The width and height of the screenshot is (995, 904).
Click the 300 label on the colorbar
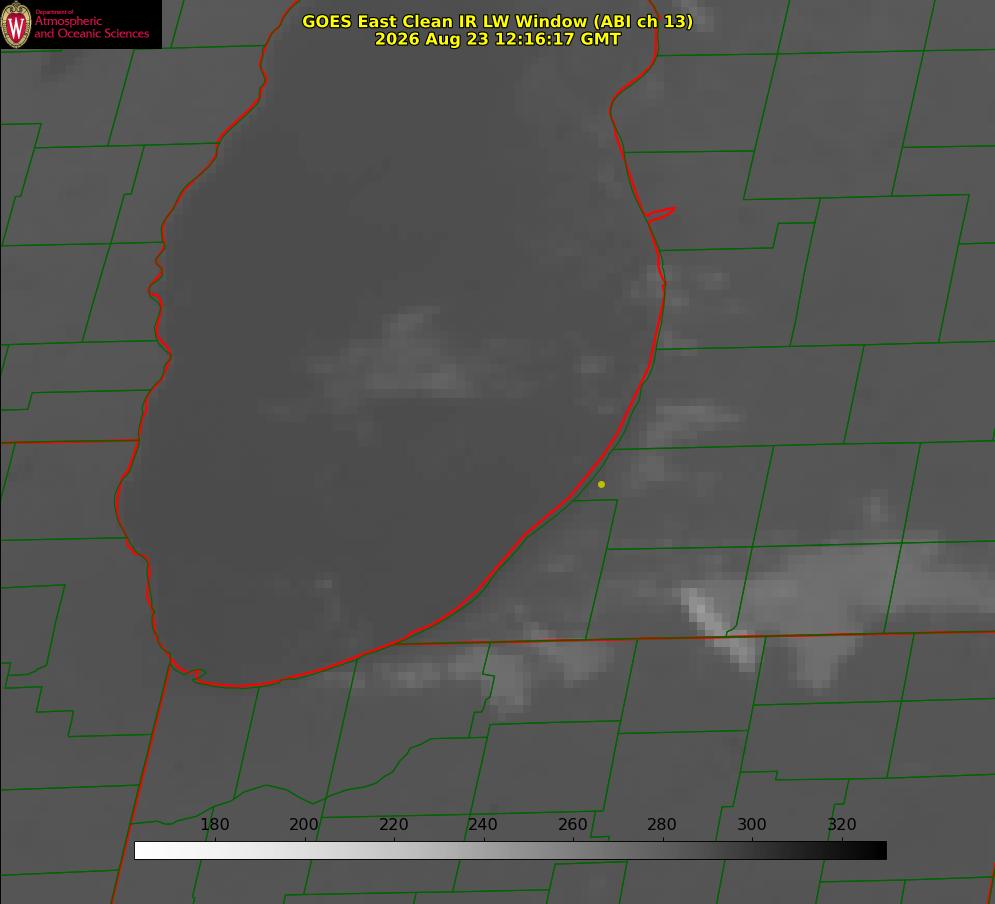(752, 824)
